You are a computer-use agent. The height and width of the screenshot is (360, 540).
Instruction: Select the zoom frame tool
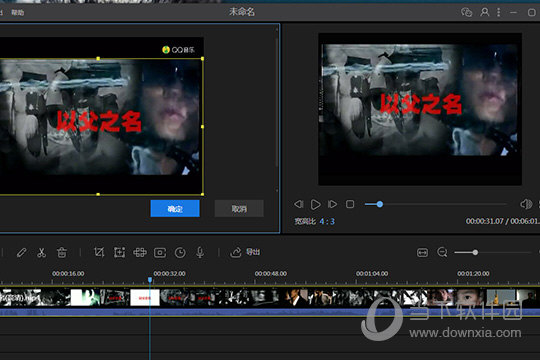click(x=119, y=253)
